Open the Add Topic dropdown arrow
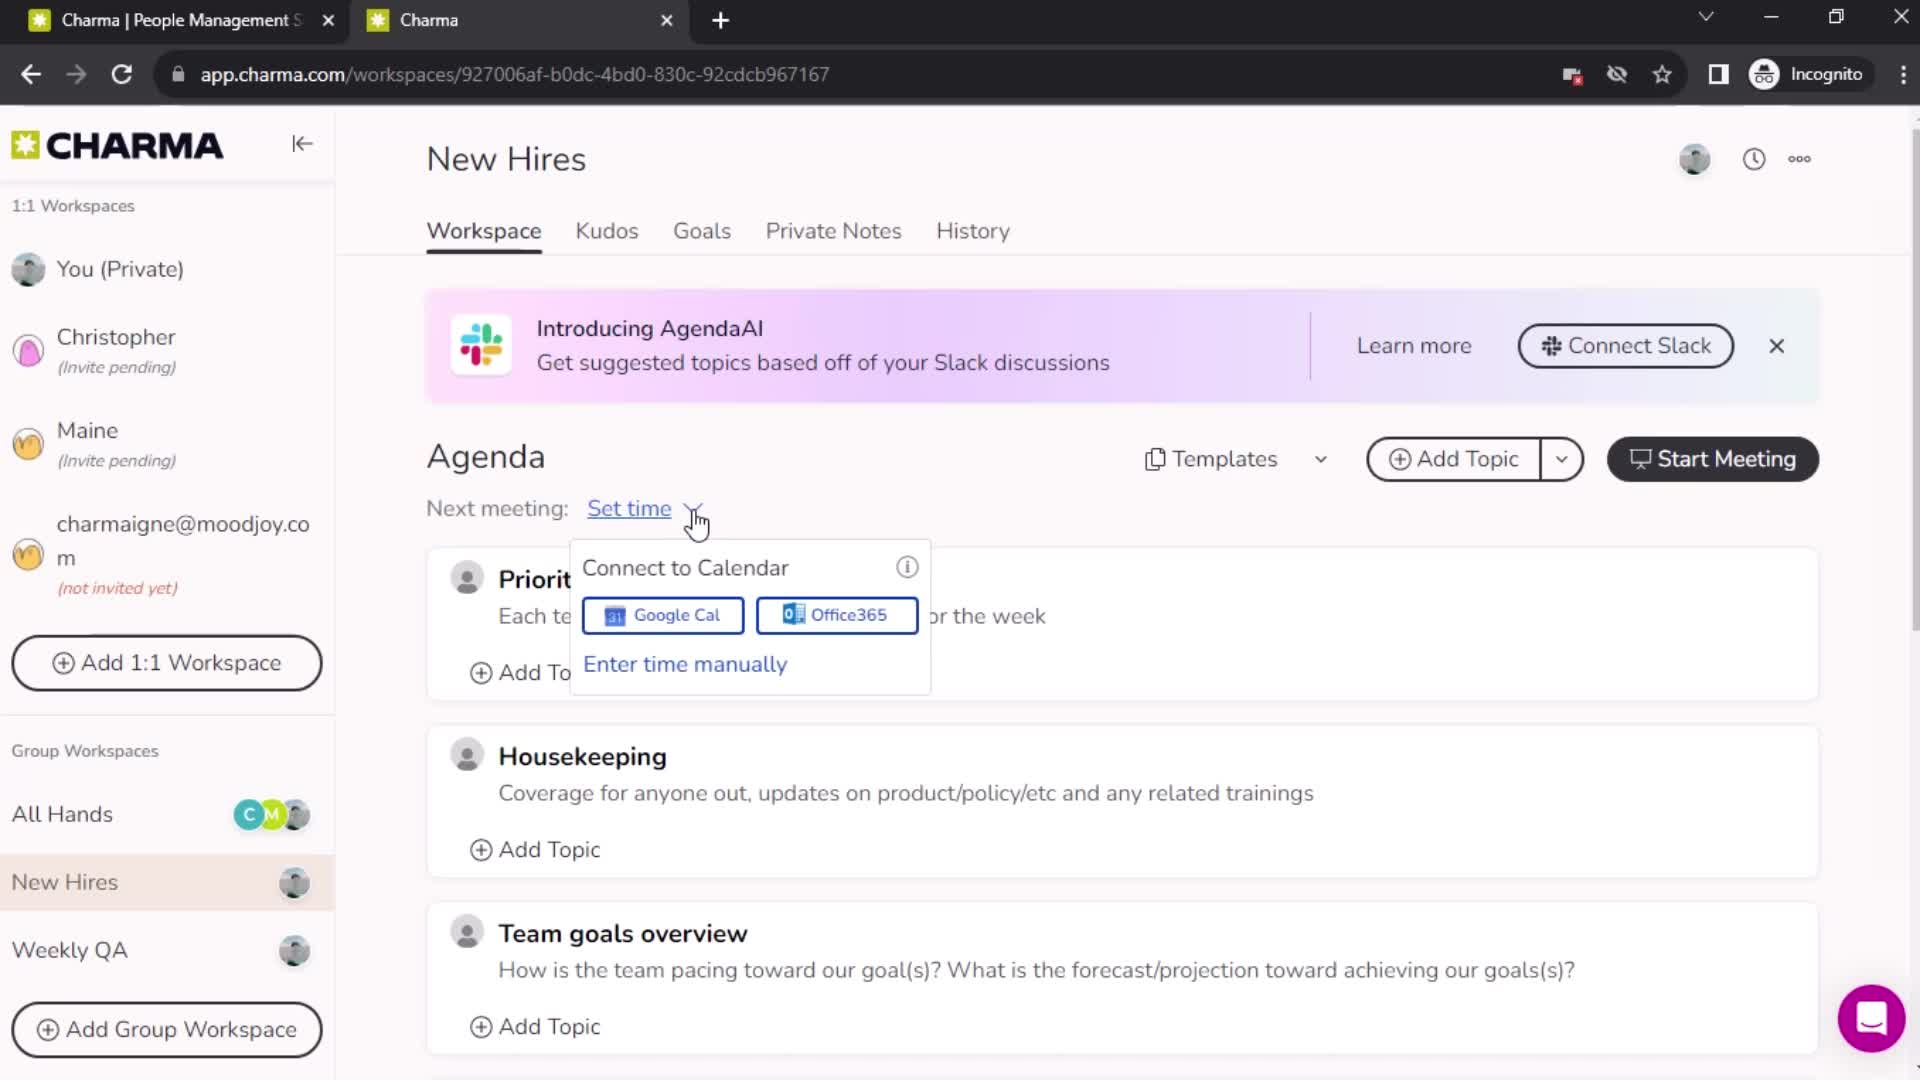The width and height of the screenshot is (1920, 1080). (1561, 459)
